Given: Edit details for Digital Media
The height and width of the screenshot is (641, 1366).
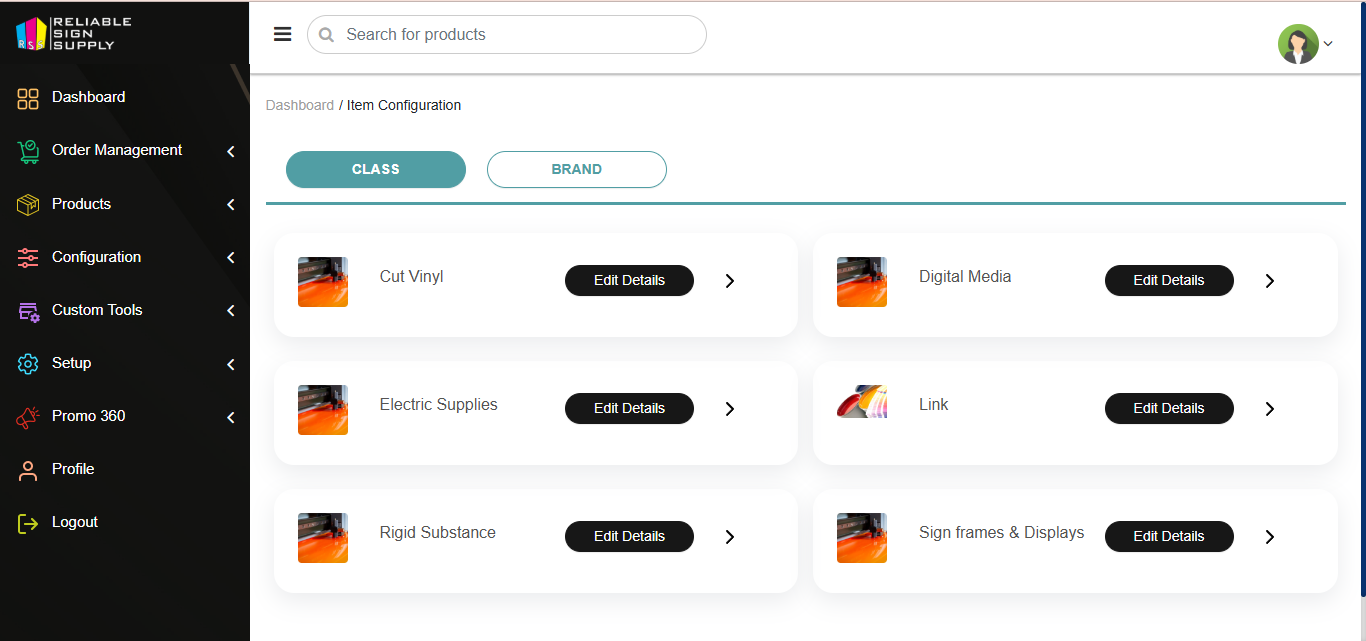Looking at the screenshot, I should pyautogui.click(x=1168, y=281).
